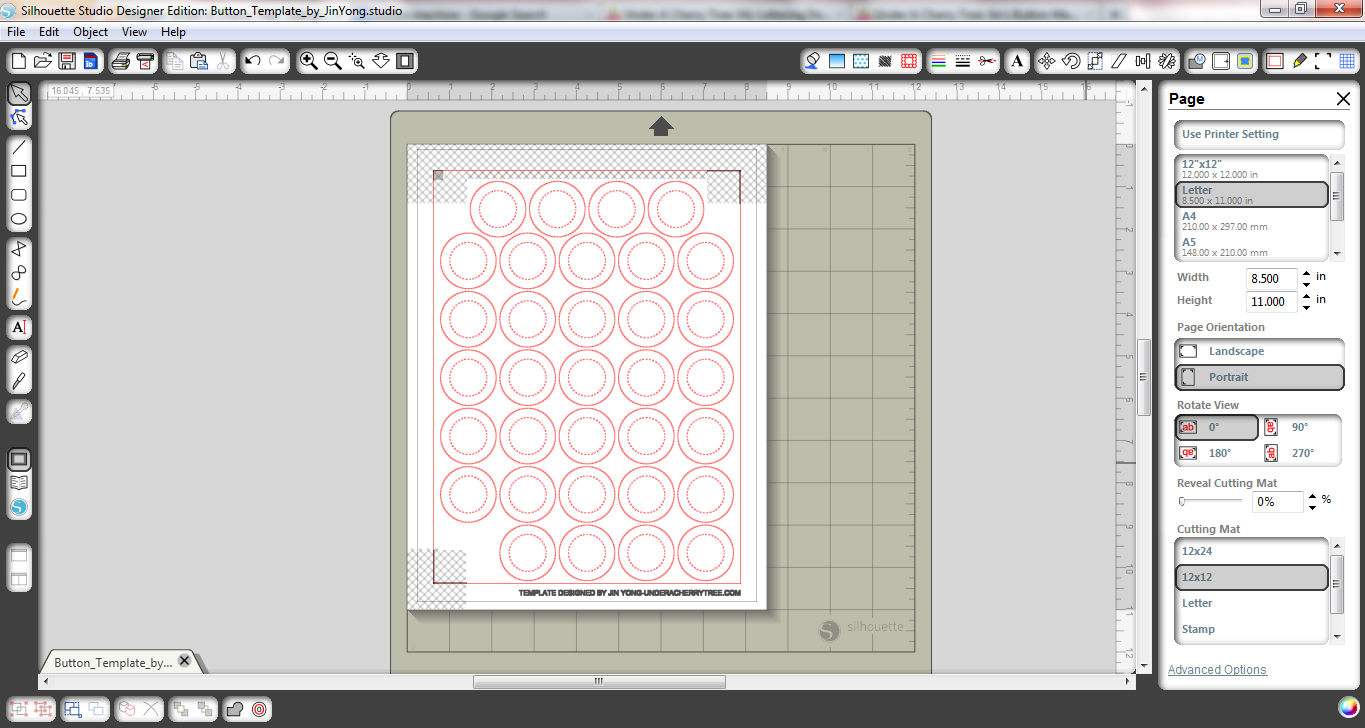Click inside the page Width input field

tap(1271, 277)
